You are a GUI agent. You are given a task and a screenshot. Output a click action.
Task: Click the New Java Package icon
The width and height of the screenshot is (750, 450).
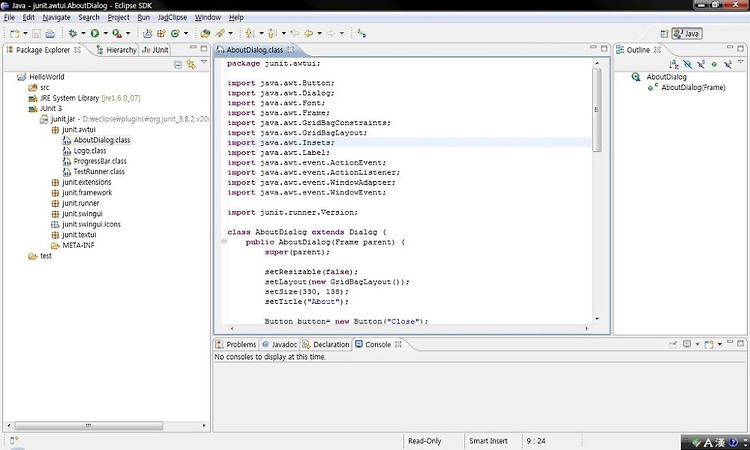point(161,33)
